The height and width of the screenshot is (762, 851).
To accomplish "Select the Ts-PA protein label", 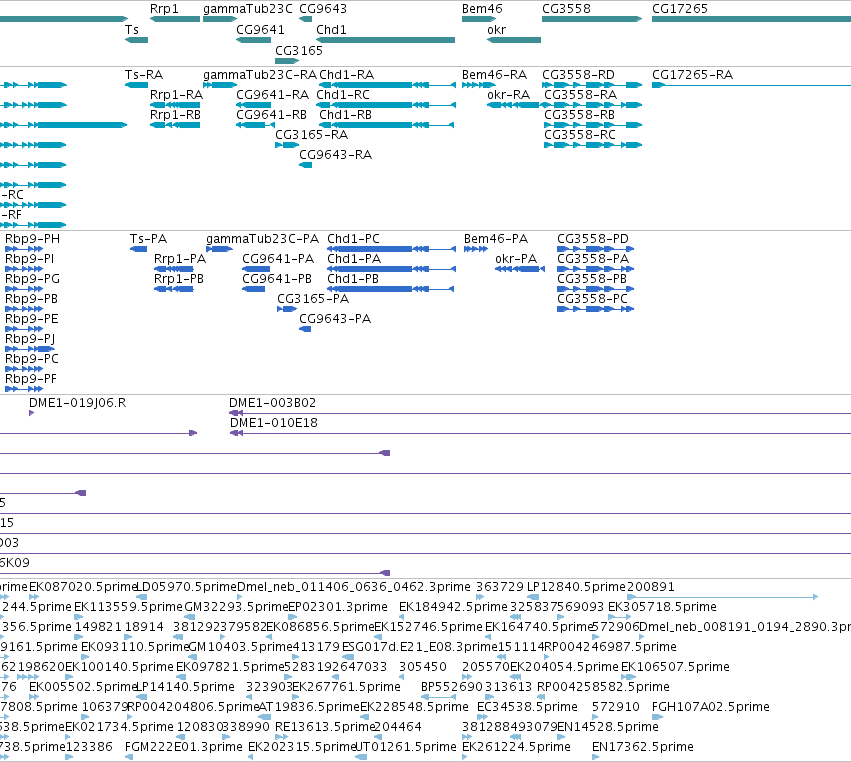I will [148, 239].
